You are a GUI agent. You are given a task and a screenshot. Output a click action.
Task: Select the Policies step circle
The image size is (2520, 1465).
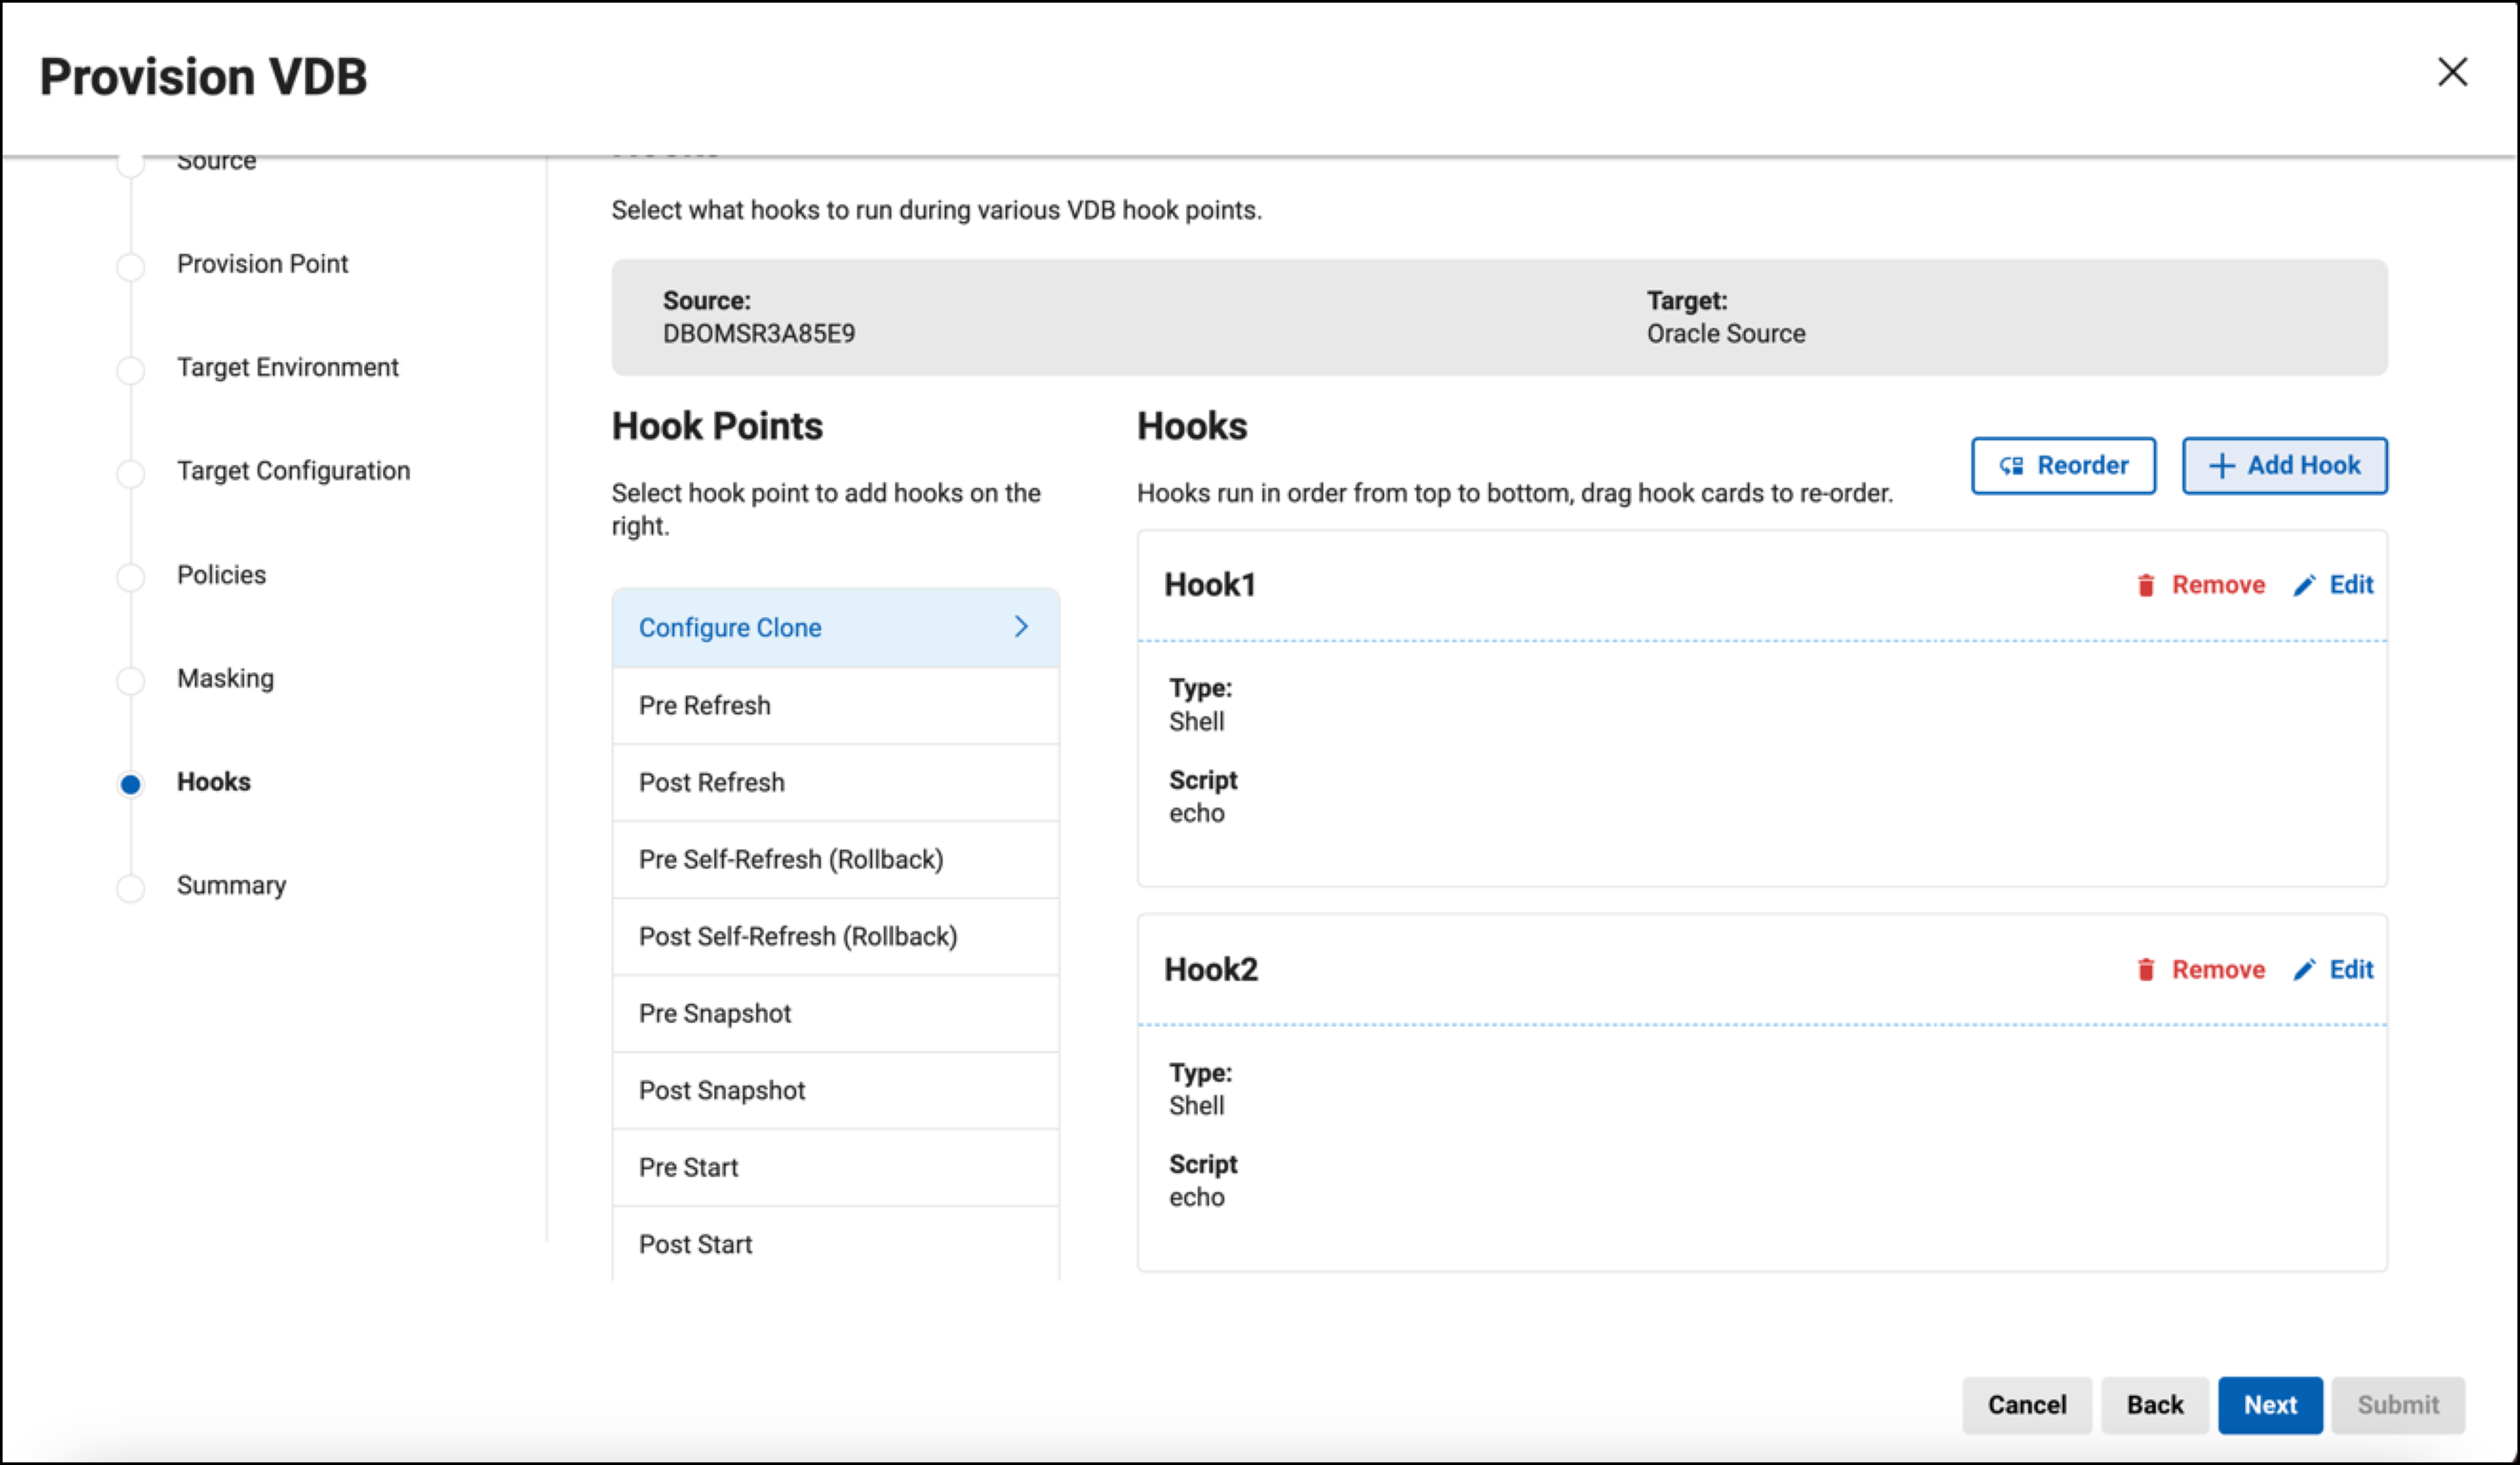click(130, 577)
